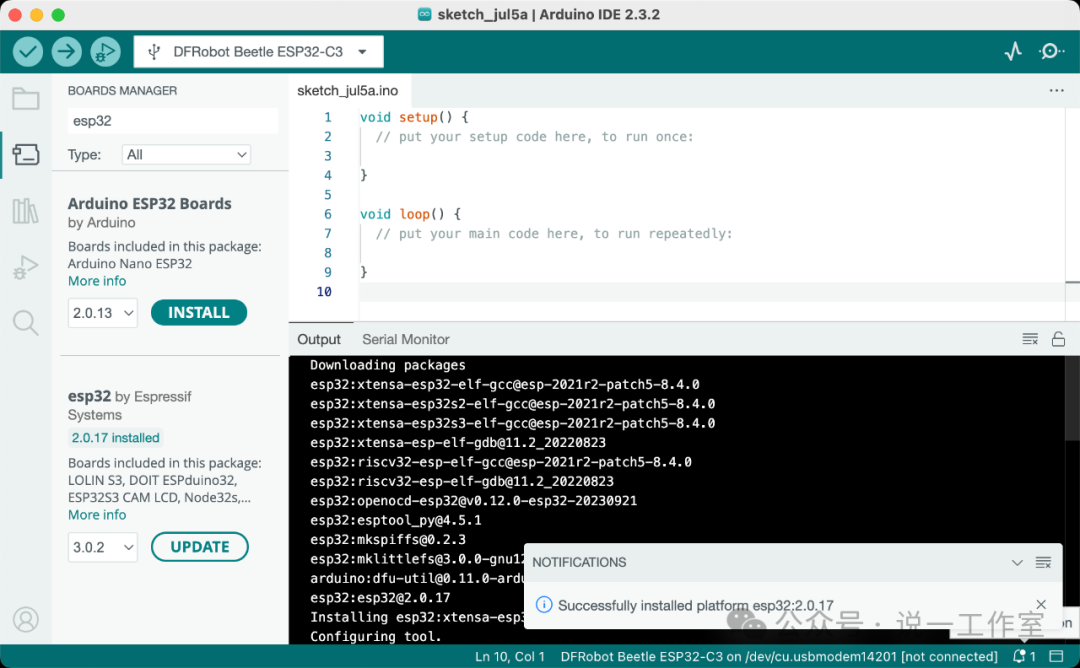The width and height of the screenshot is (1080, 668).
Task: Toggle the bottom panel icon in status bar
Action: pyautogui.click(x=1056, y=656)
